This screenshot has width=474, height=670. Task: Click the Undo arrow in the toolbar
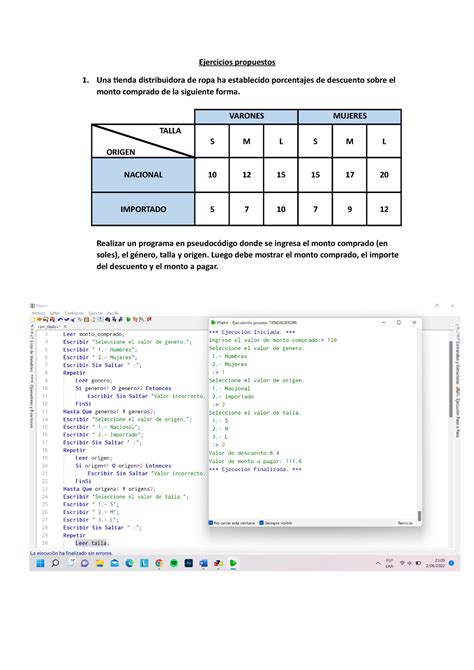[x=60, y=320]
